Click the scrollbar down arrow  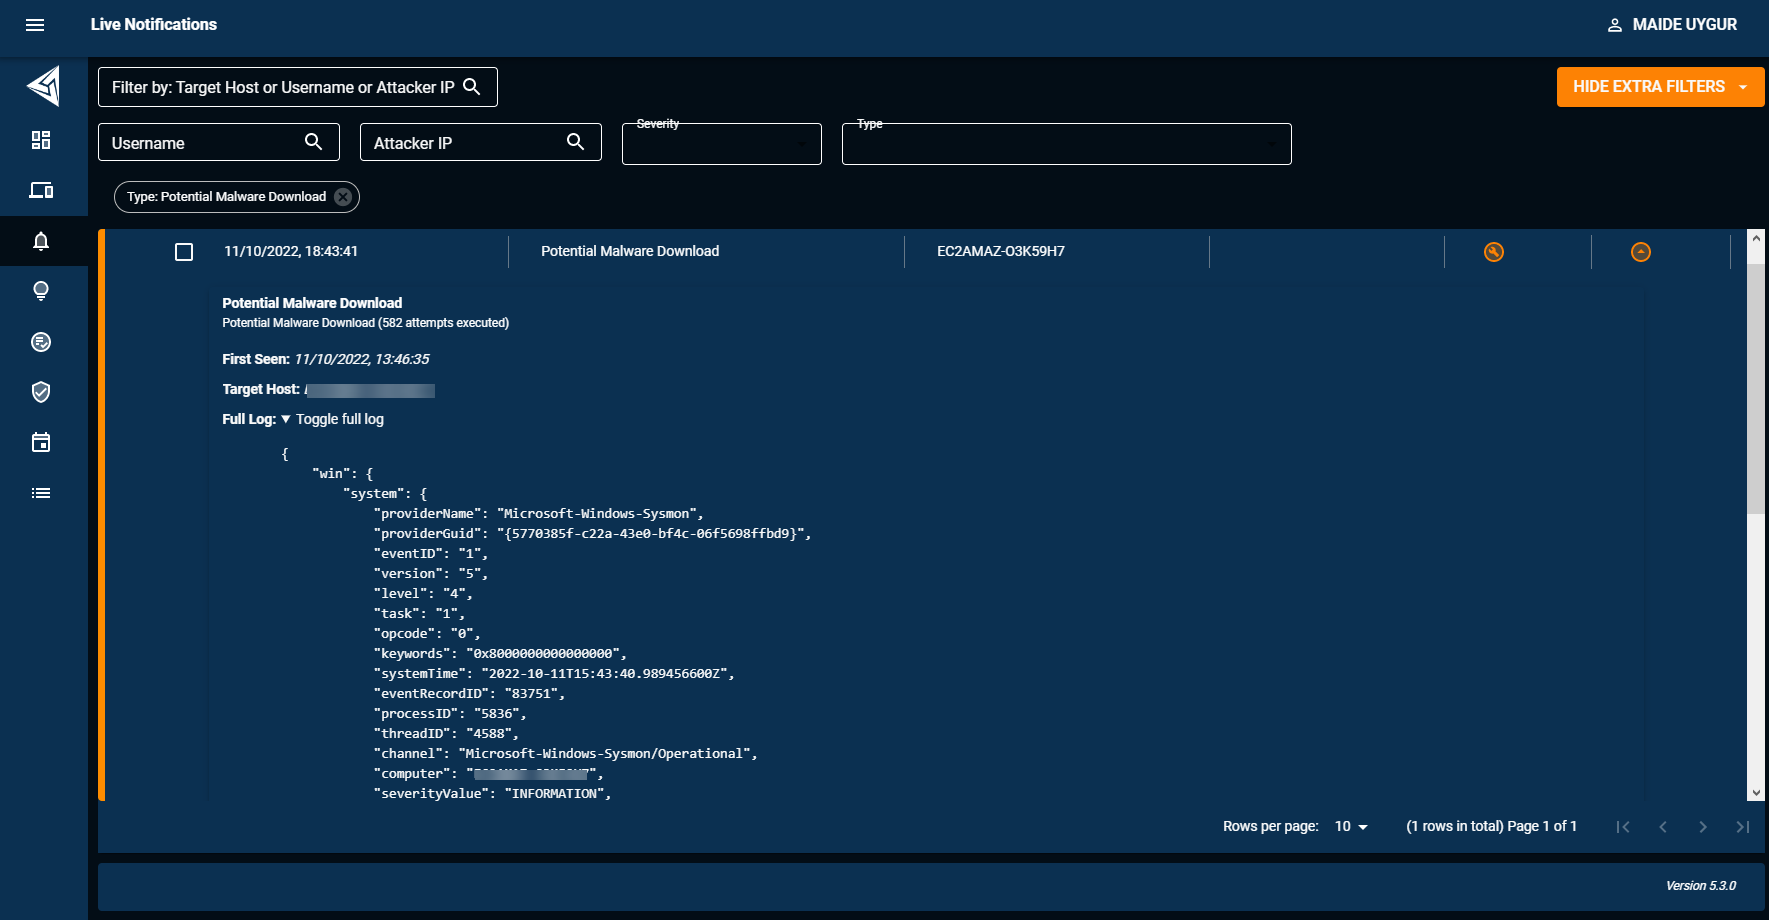click(x=1756, y=793)
